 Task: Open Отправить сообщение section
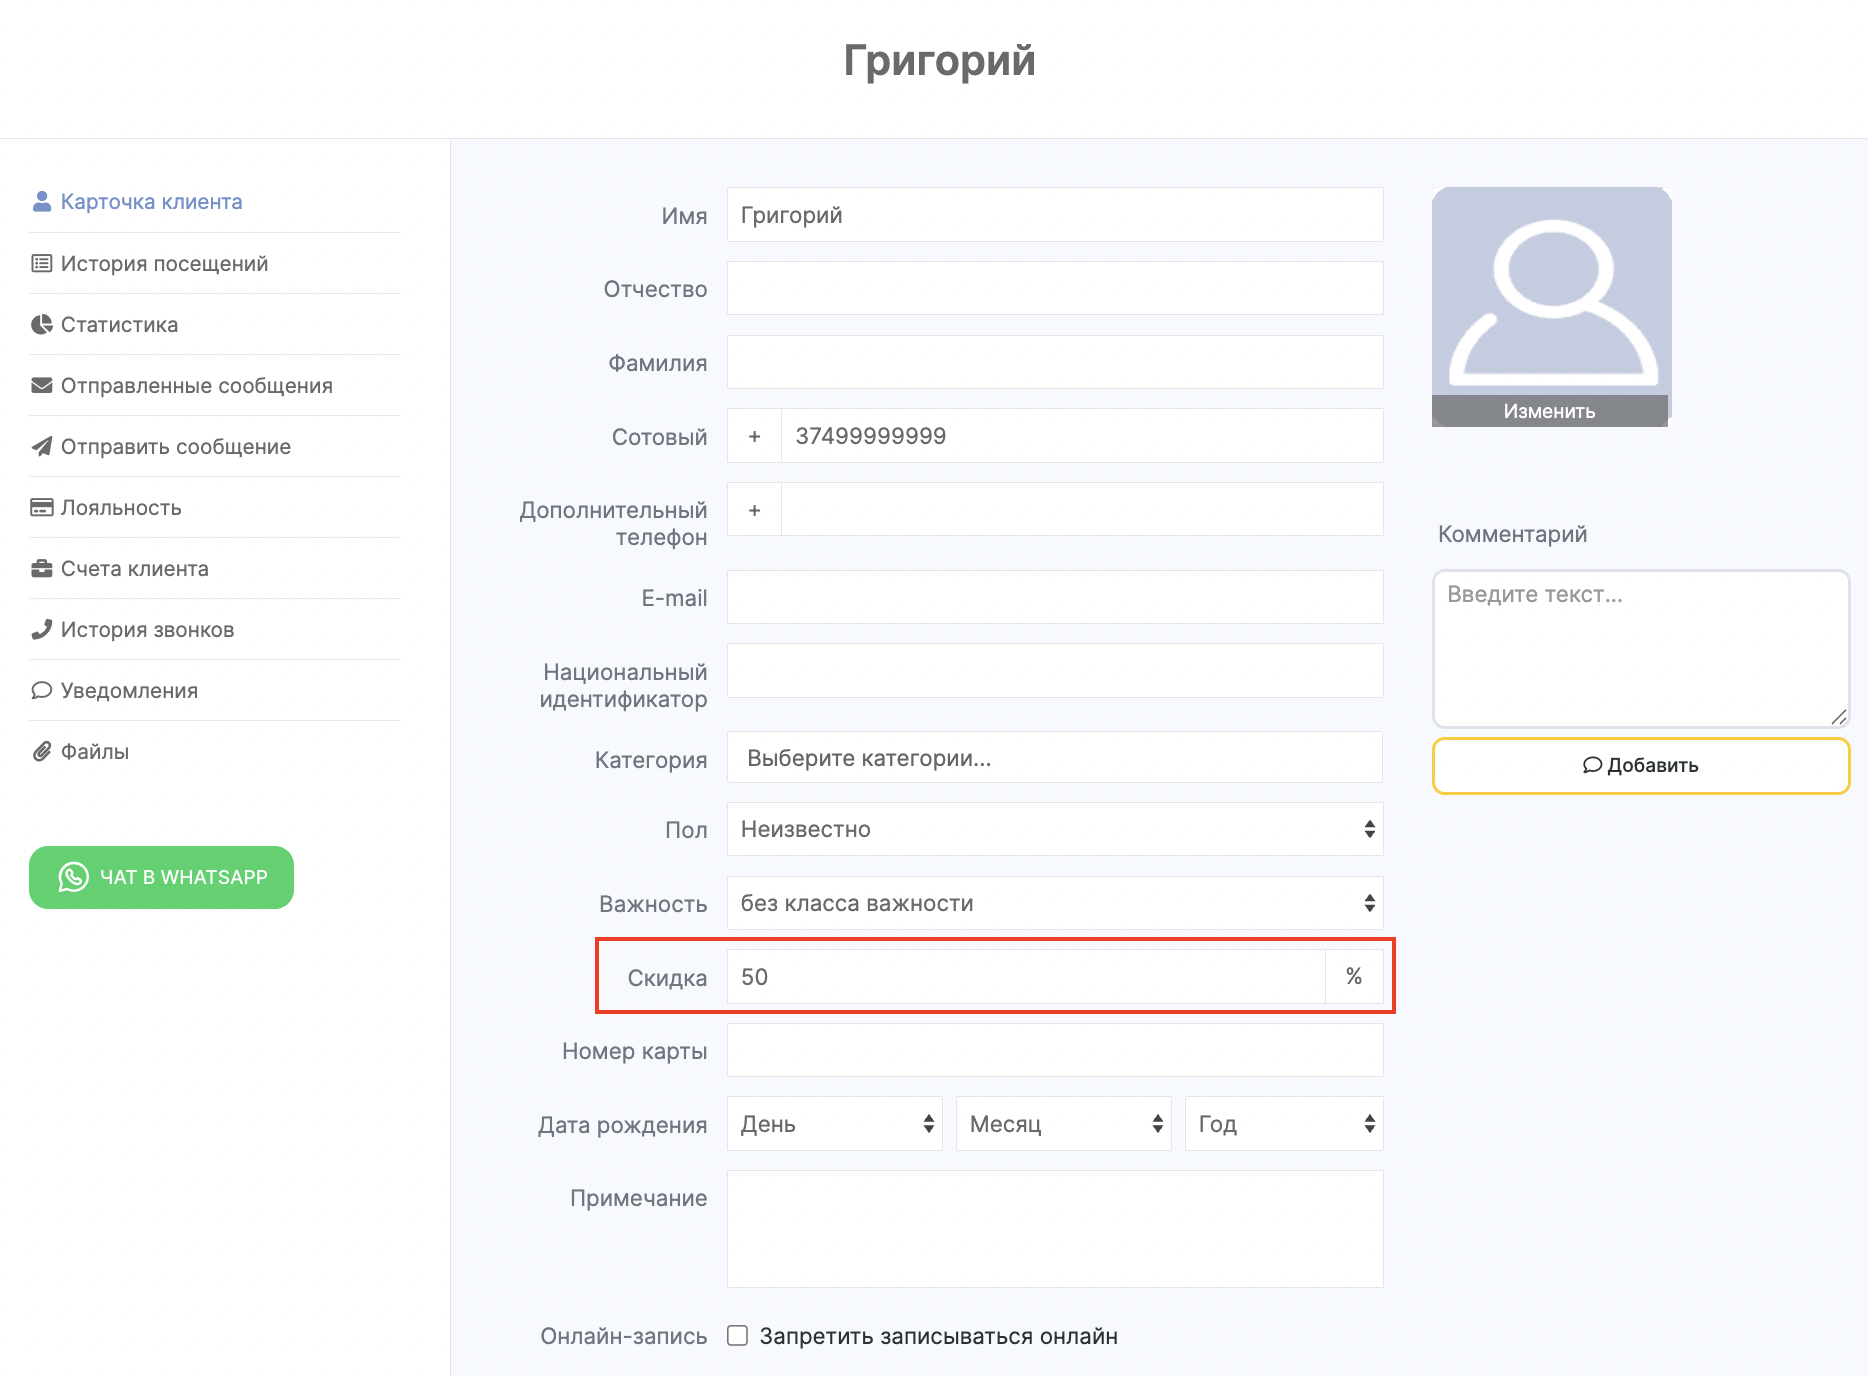click(176, 447)
